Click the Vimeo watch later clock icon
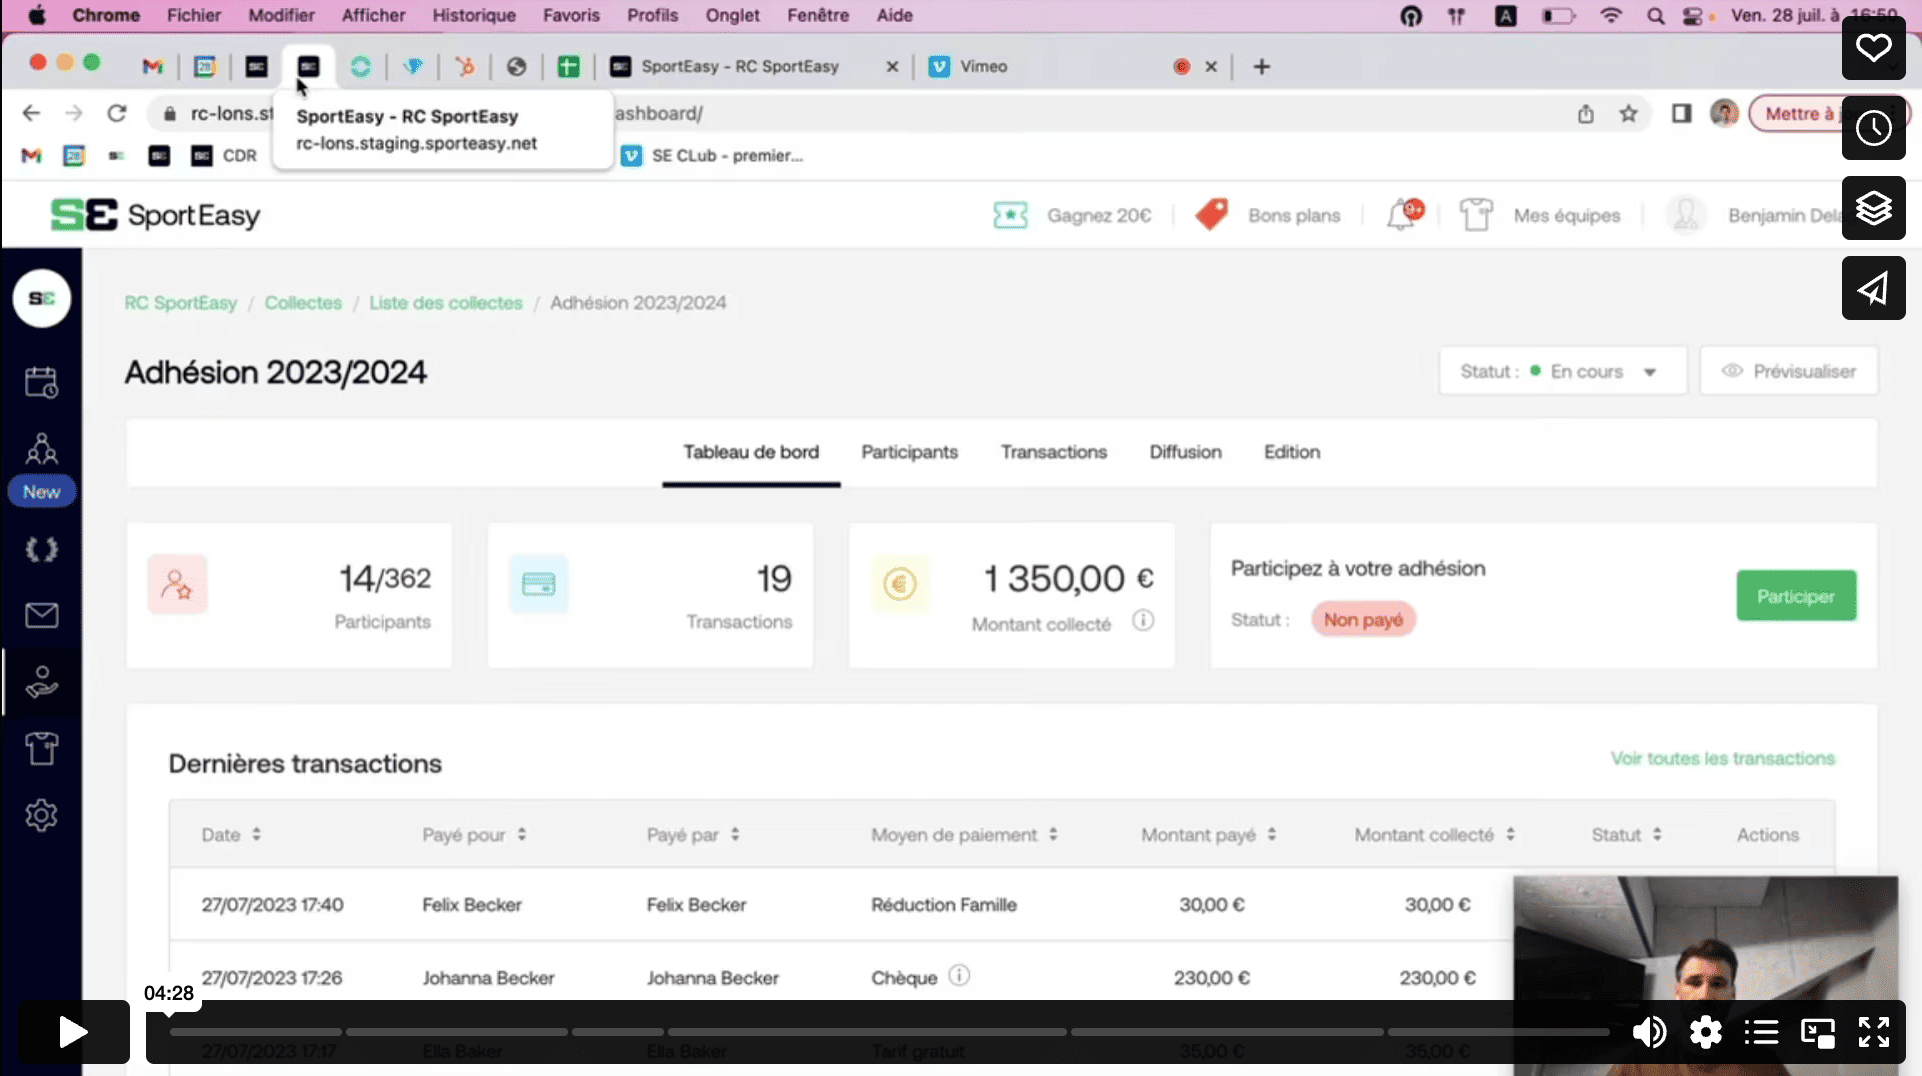The image size is (1922, 1076). pos(1873,128)
